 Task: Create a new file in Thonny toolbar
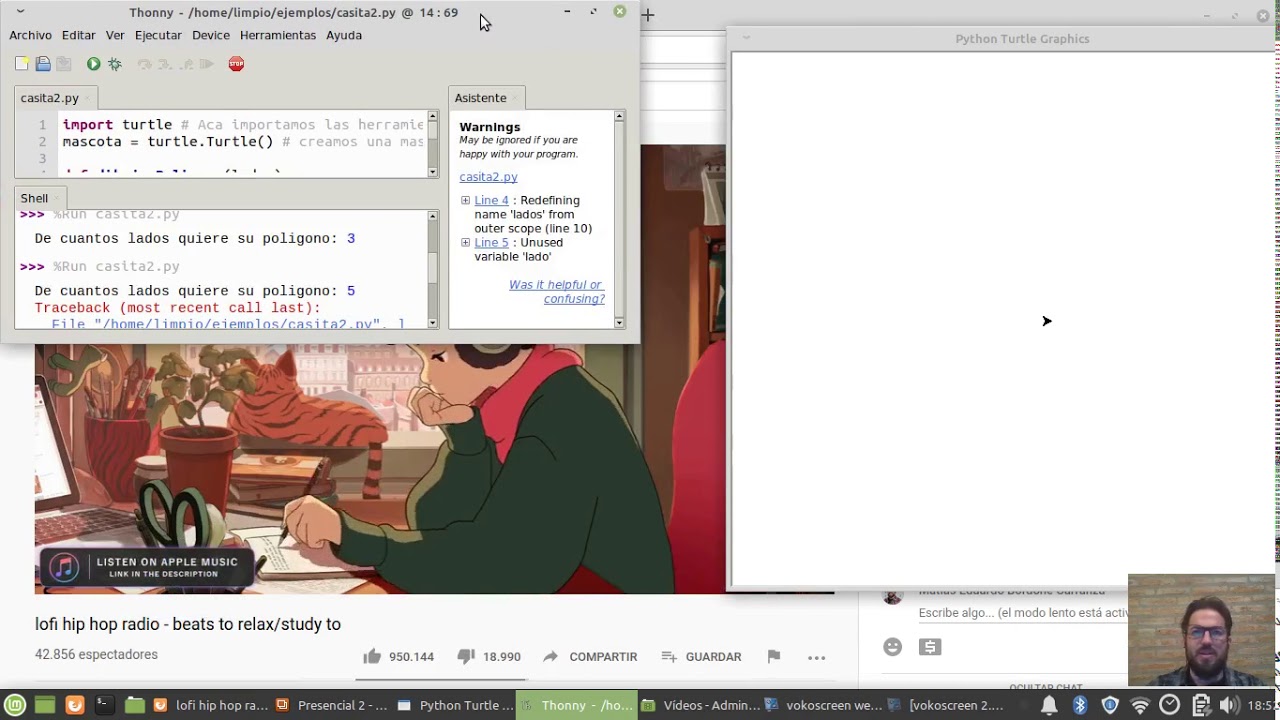(x=22, y=64)
